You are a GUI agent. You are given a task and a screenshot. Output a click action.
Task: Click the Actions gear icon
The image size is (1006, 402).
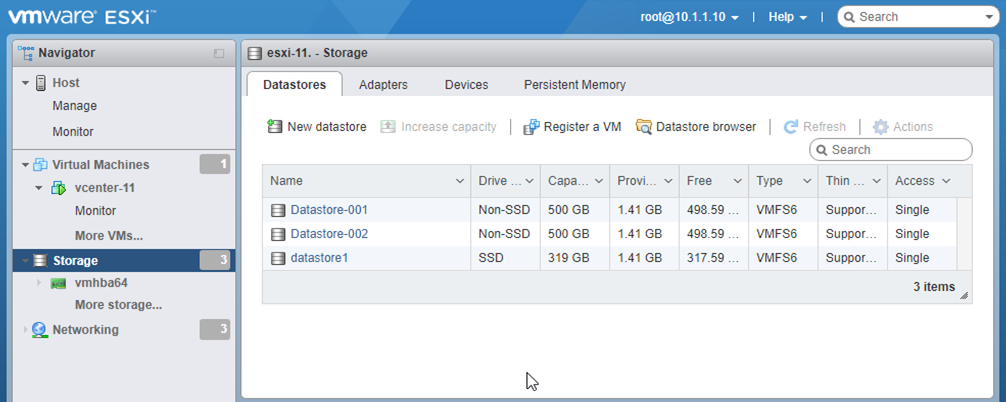coord(880,127)
